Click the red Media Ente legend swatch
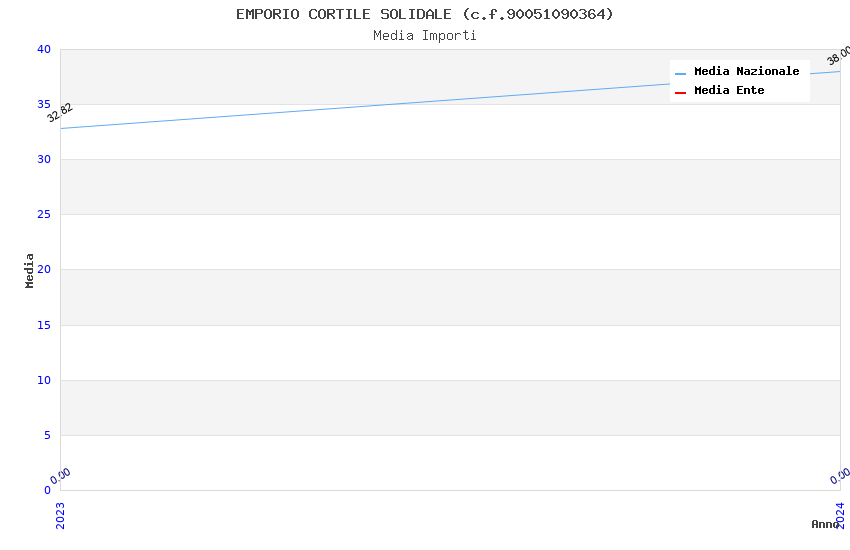850x550 pixels. click(680, 93)
